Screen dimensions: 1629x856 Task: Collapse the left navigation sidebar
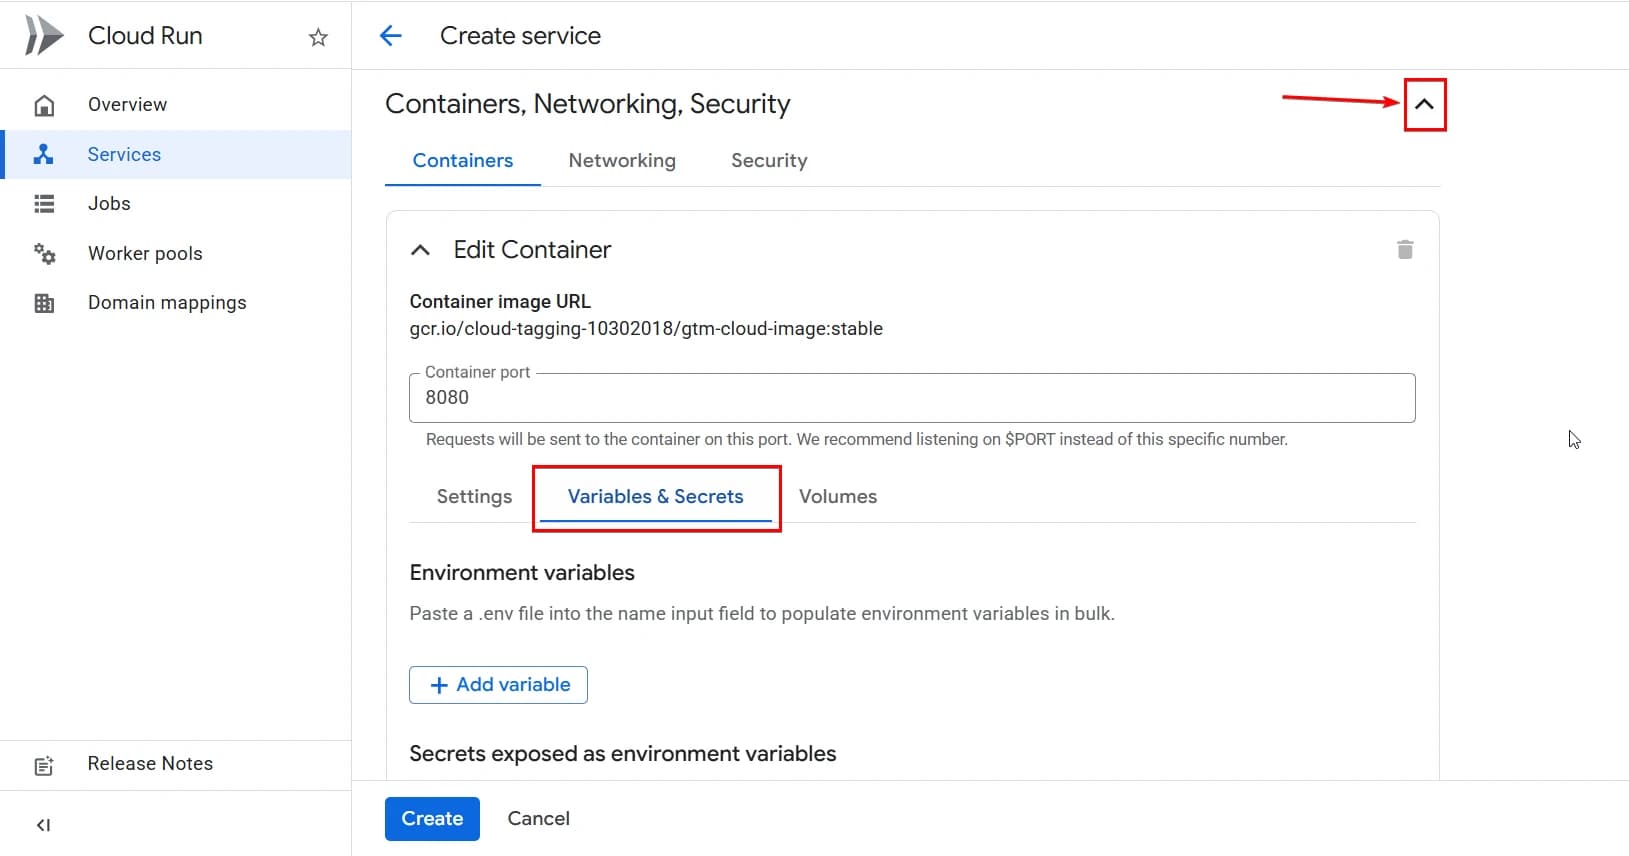(43, 825)
